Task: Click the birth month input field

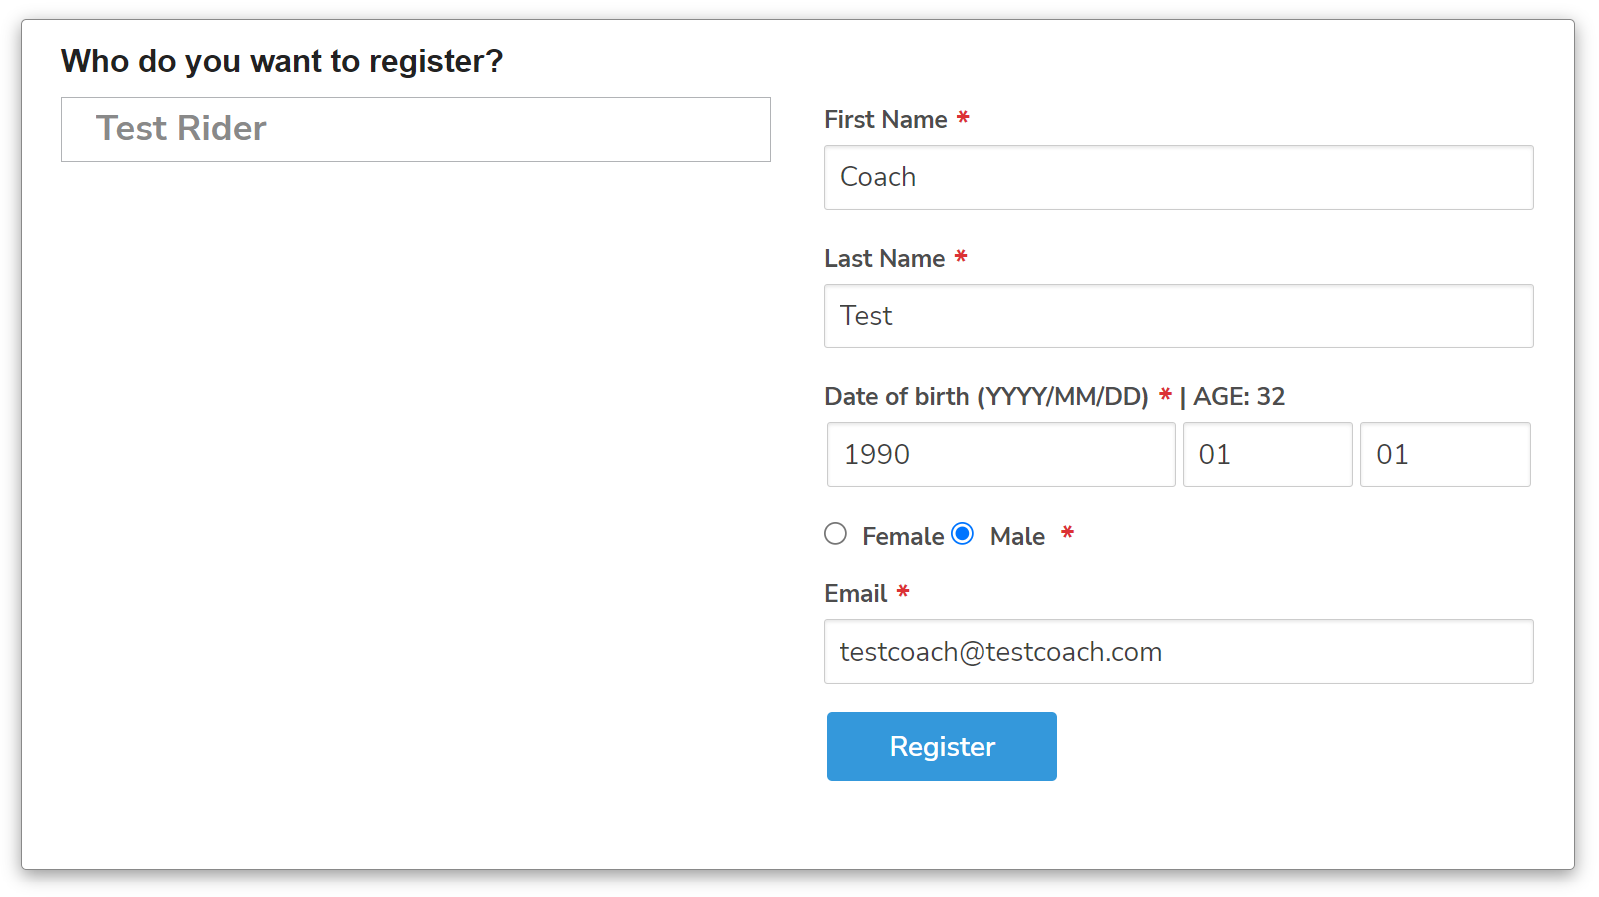Action: click(x=1267, y=455)
